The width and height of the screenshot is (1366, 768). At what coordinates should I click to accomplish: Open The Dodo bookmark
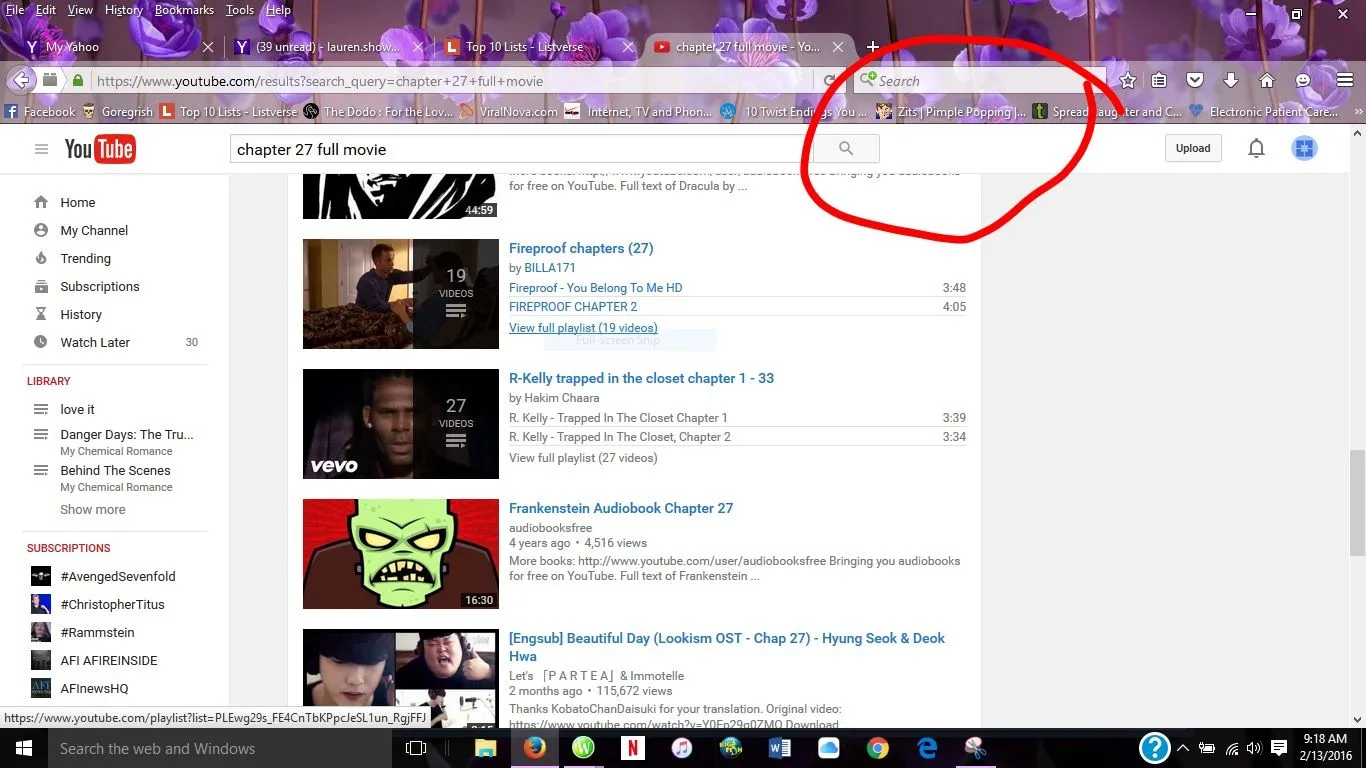(x=378, y=112)
